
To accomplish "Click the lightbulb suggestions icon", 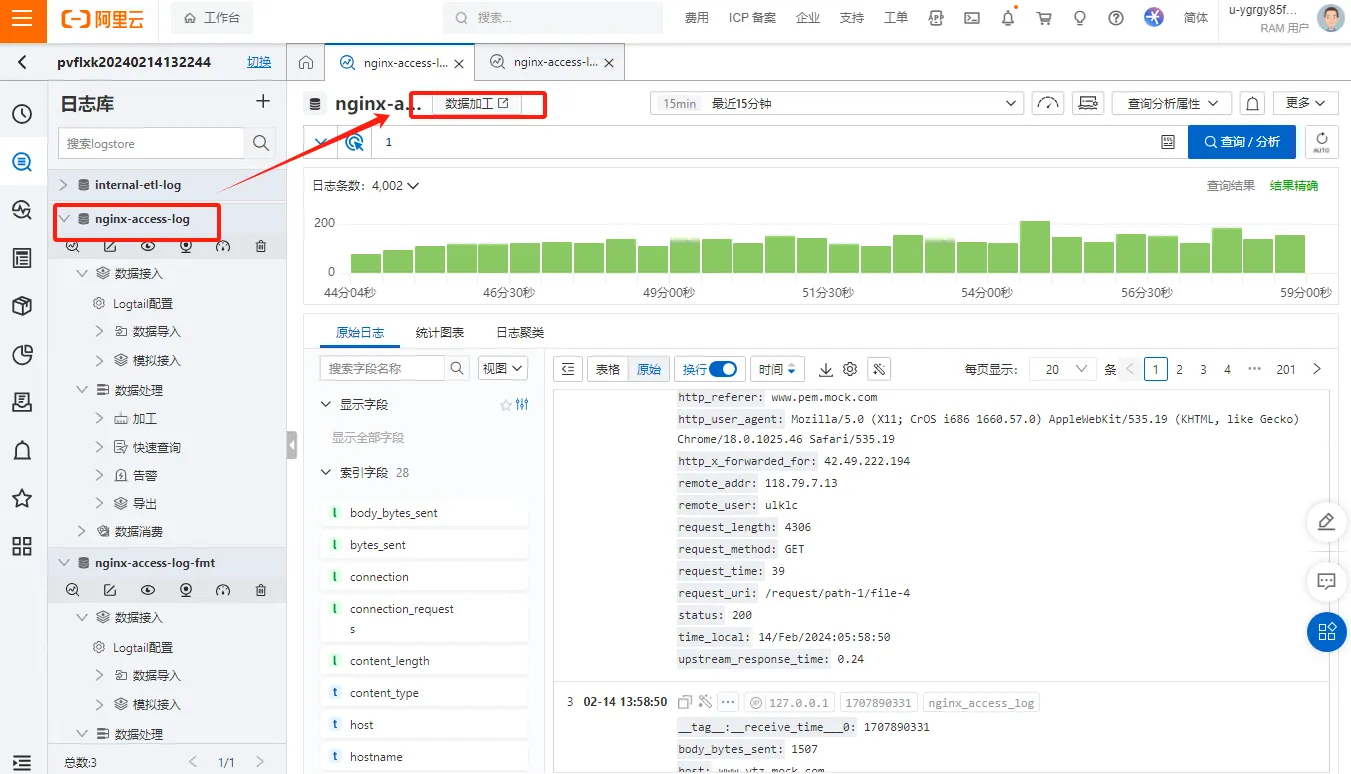I will 1080,18.
